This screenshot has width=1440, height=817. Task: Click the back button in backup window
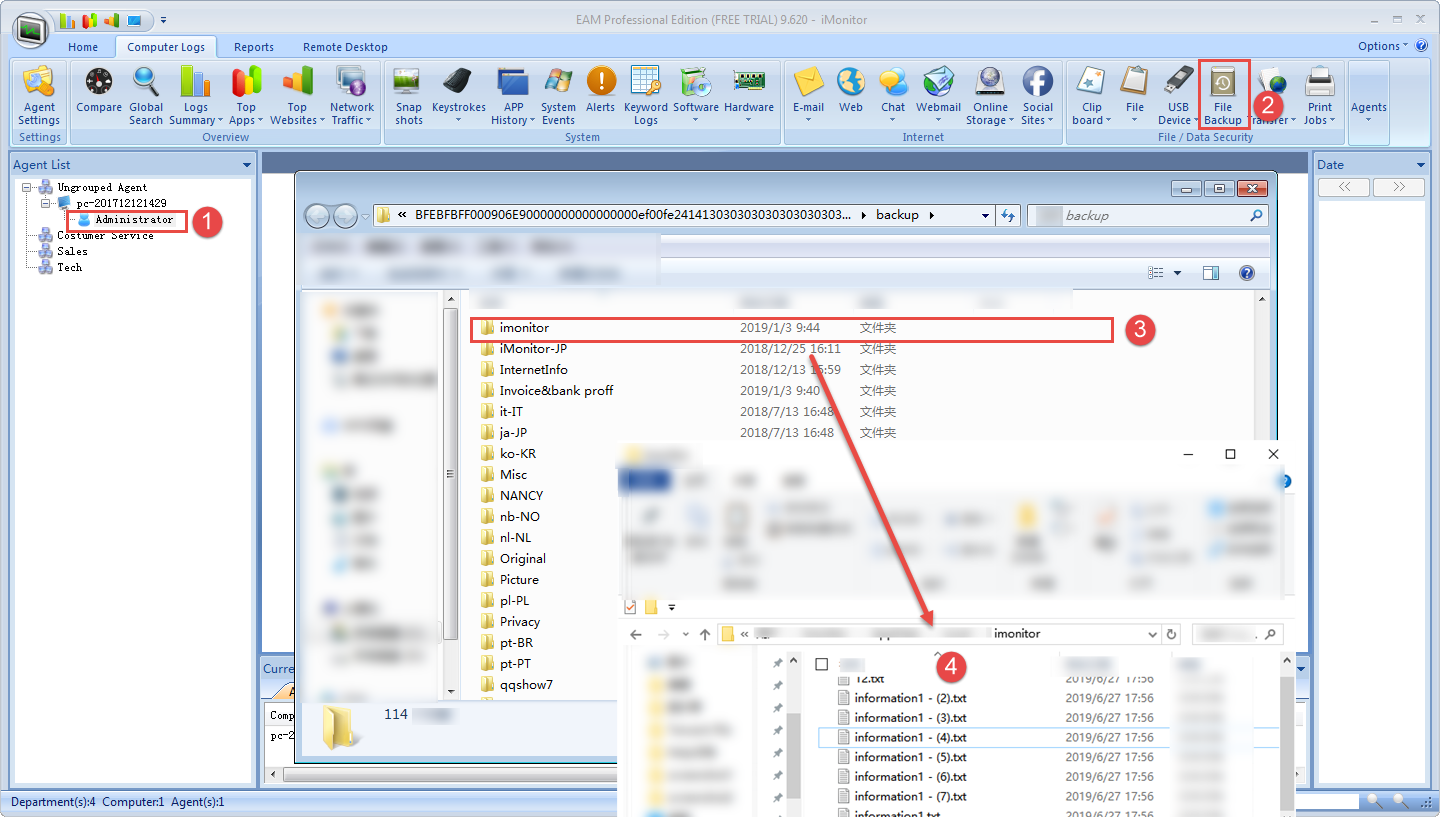(318, 215)
